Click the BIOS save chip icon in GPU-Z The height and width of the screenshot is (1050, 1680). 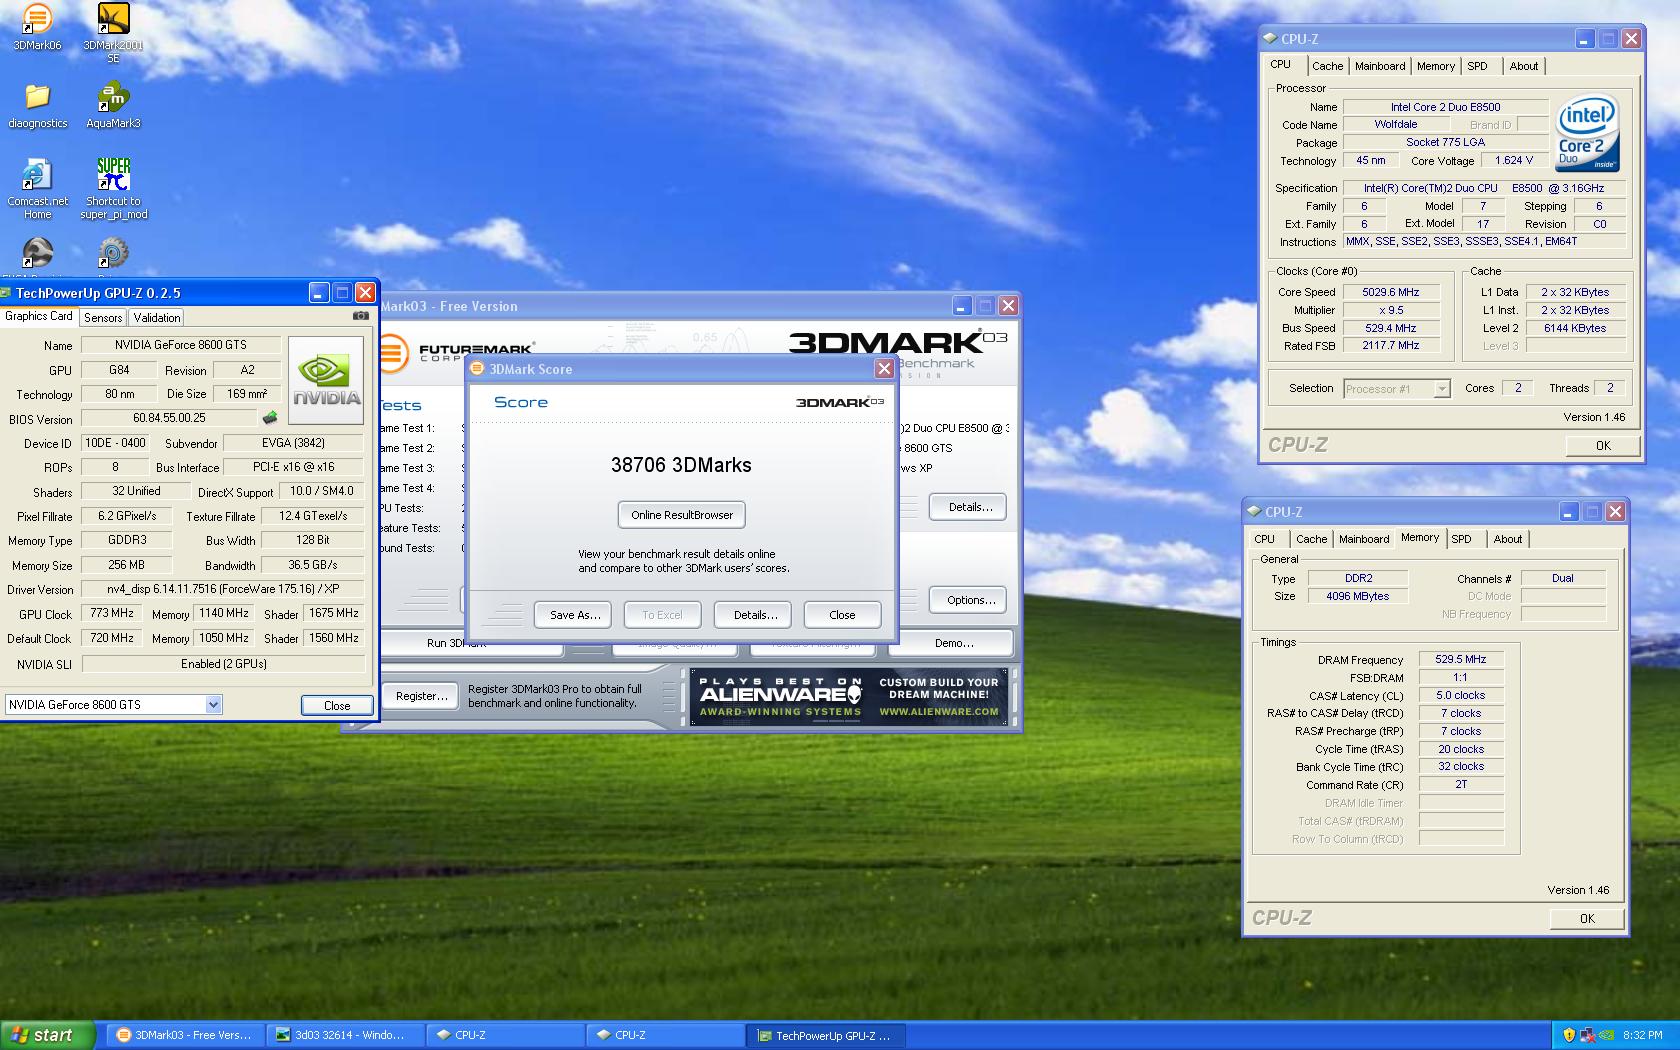(270, 418)
